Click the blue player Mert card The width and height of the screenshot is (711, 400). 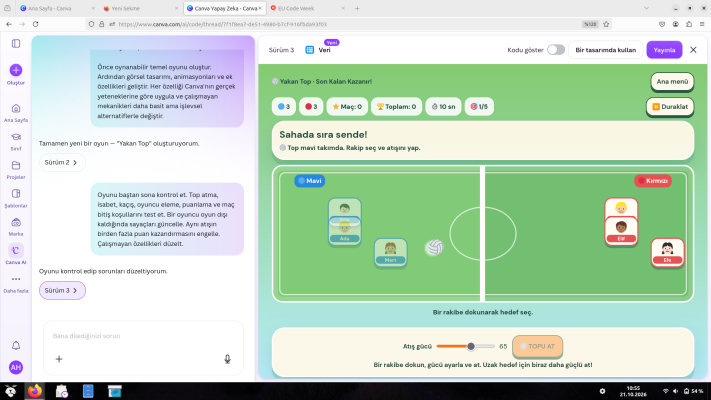point(390,253)
